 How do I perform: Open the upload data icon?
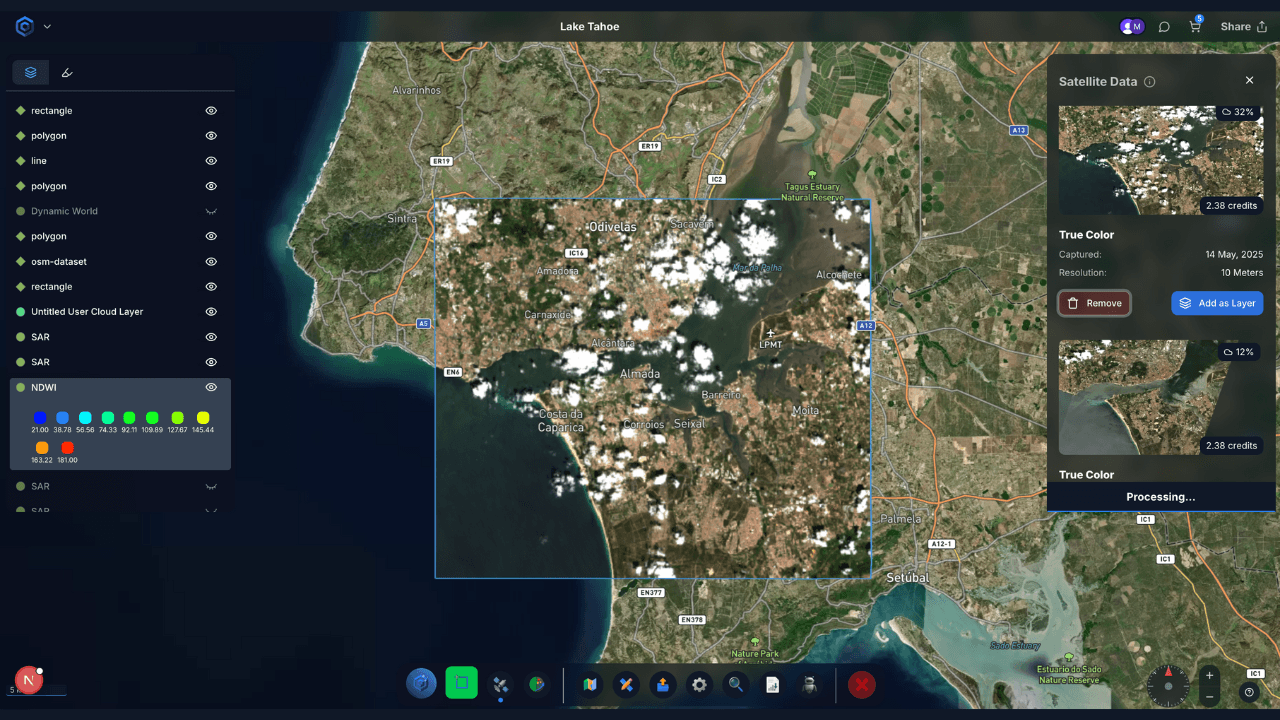[x=662, y=684]
